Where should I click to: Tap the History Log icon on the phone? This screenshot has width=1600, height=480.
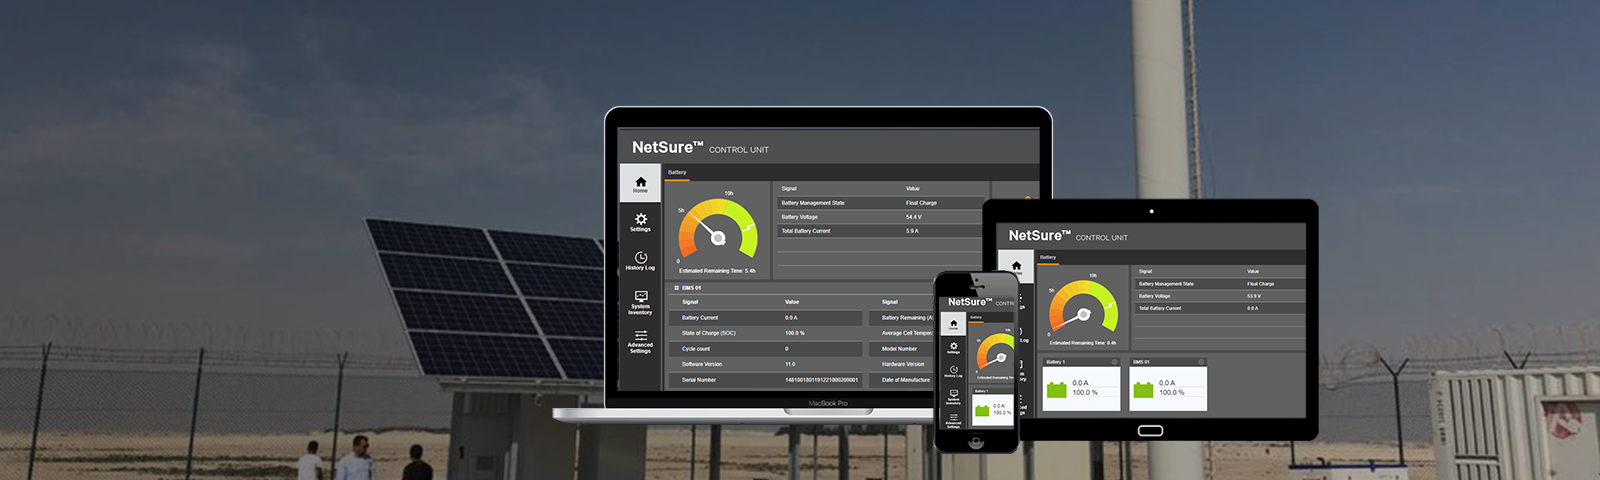pos(953,371)
